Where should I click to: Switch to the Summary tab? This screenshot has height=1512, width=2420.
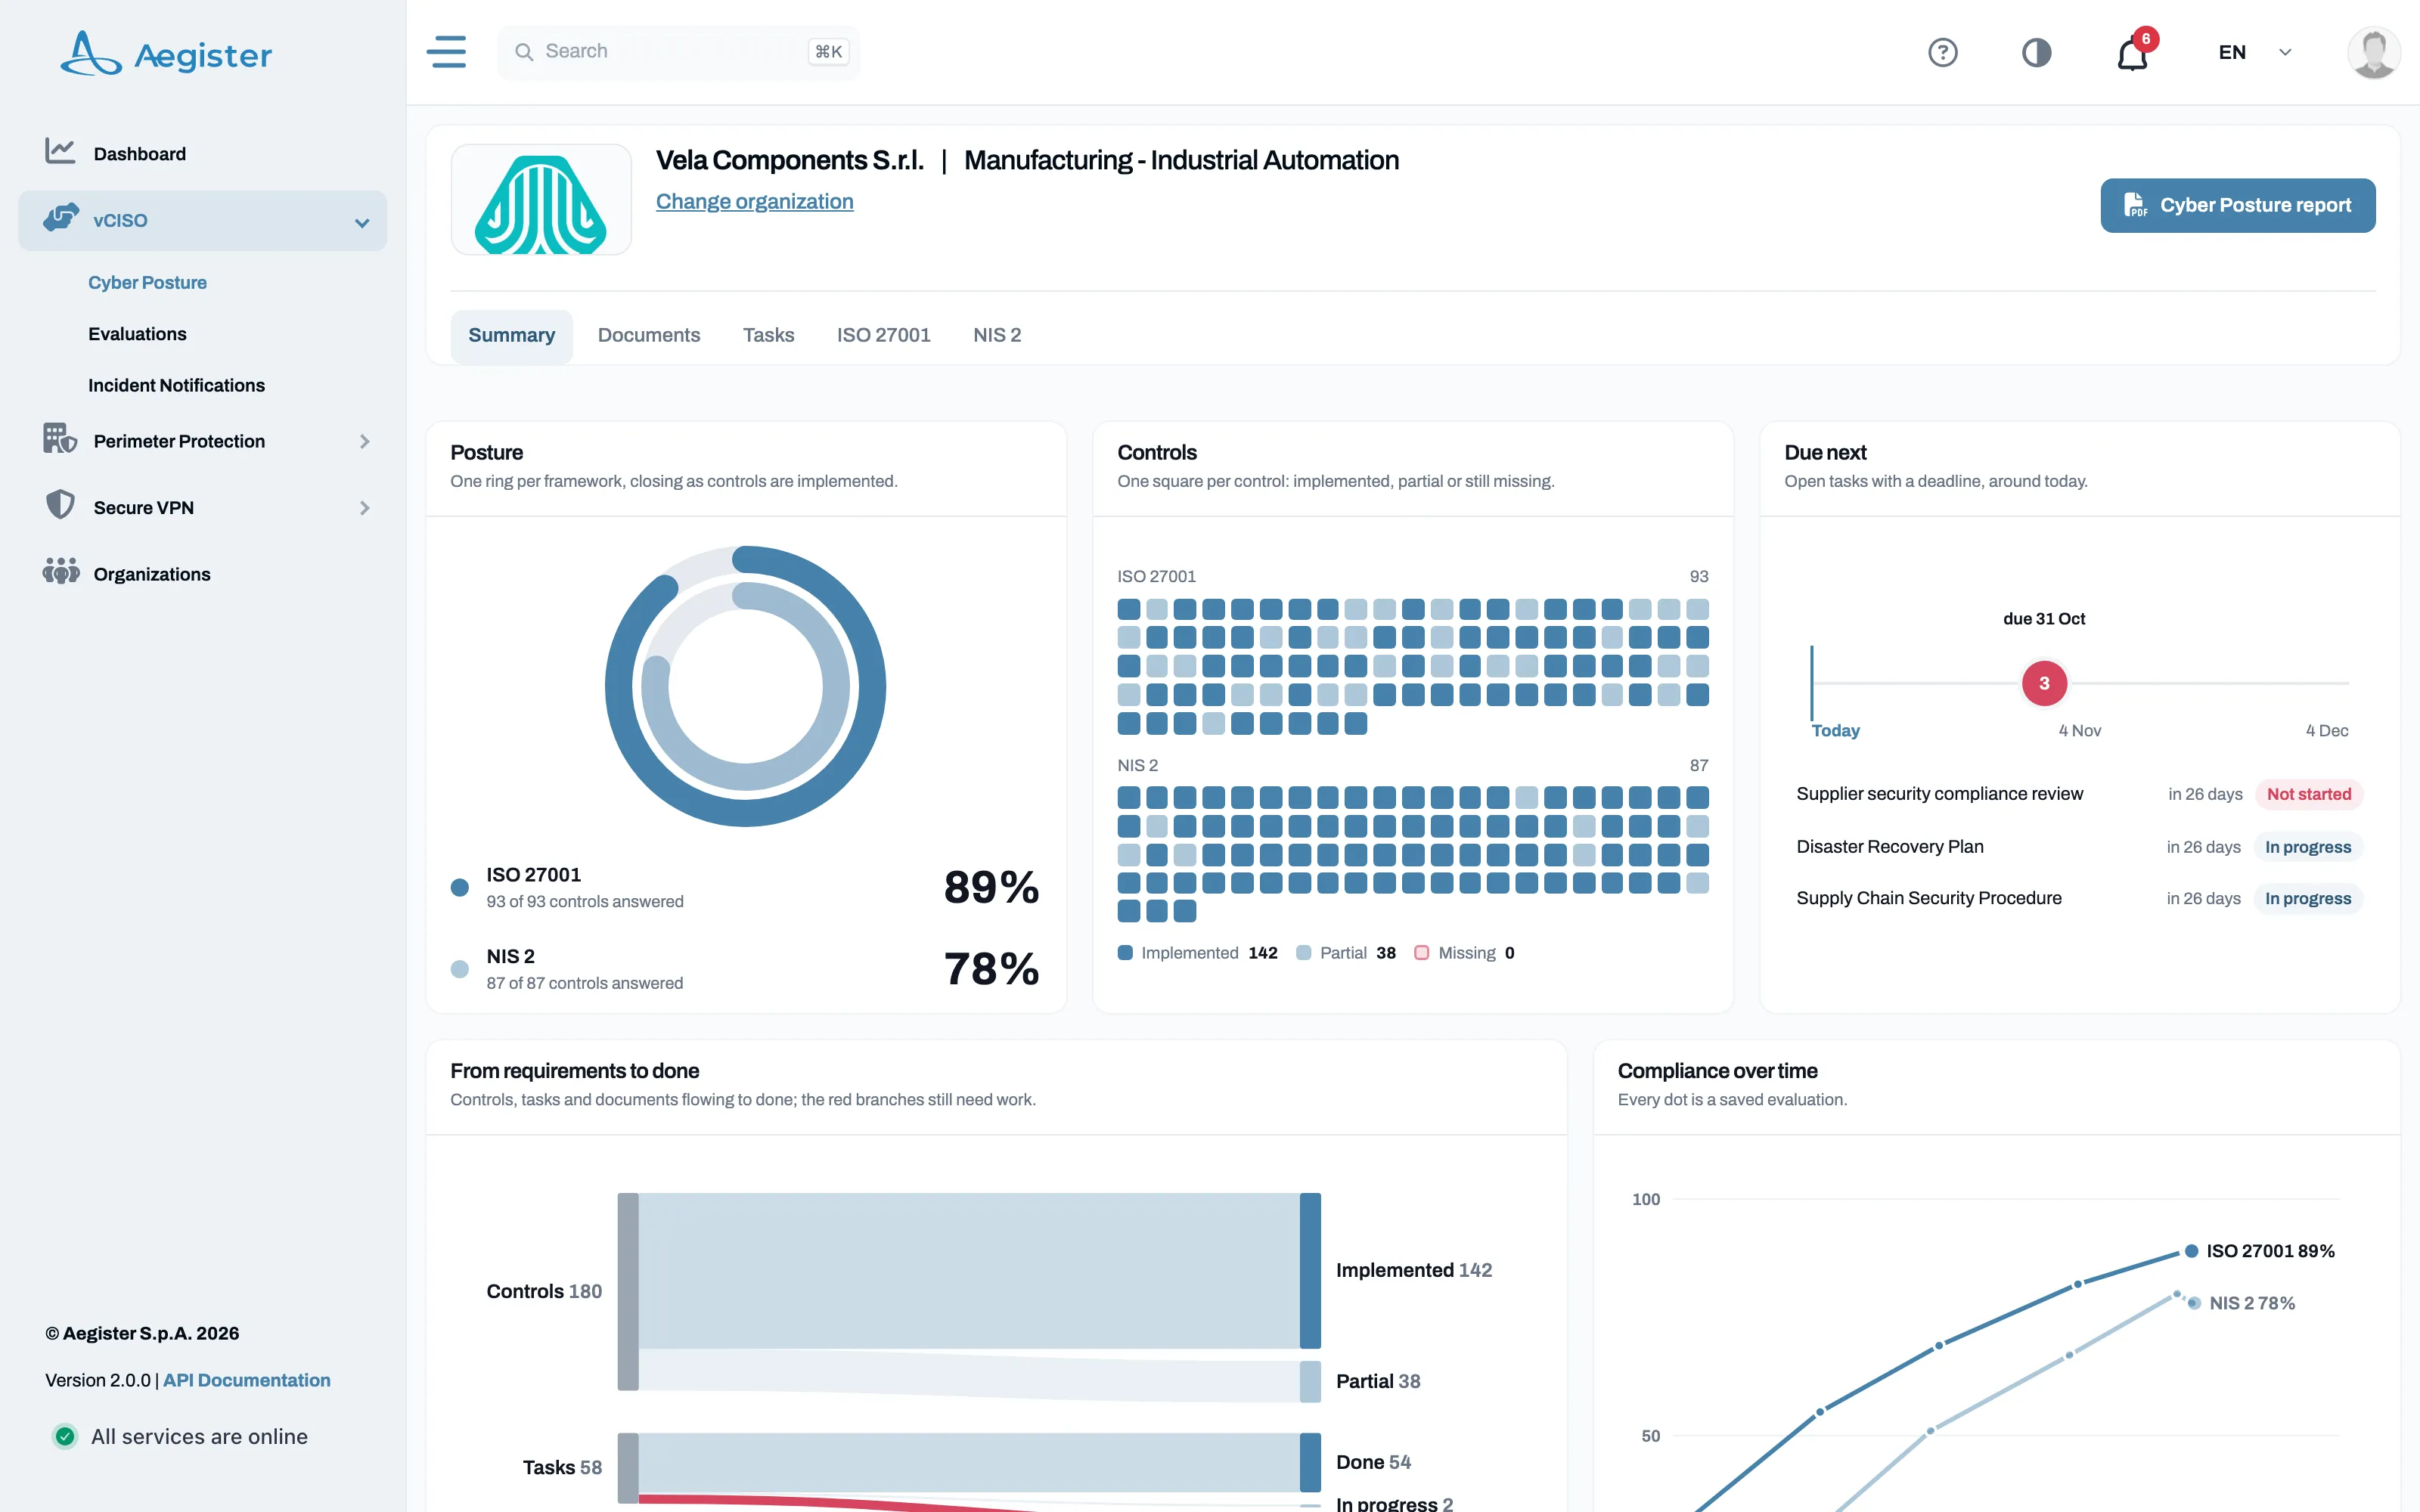pyautogui.click(x=511, y=336)
